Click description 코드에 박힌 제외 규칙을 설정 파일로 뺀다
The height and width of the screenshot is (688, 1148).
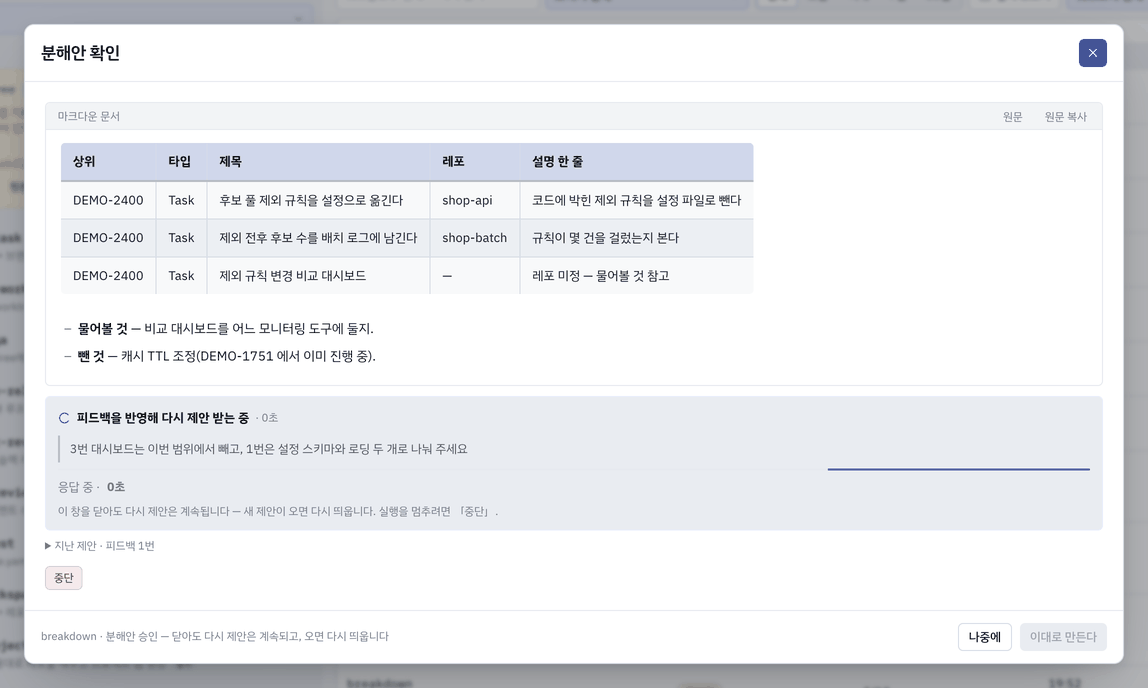tap(636, 201)
